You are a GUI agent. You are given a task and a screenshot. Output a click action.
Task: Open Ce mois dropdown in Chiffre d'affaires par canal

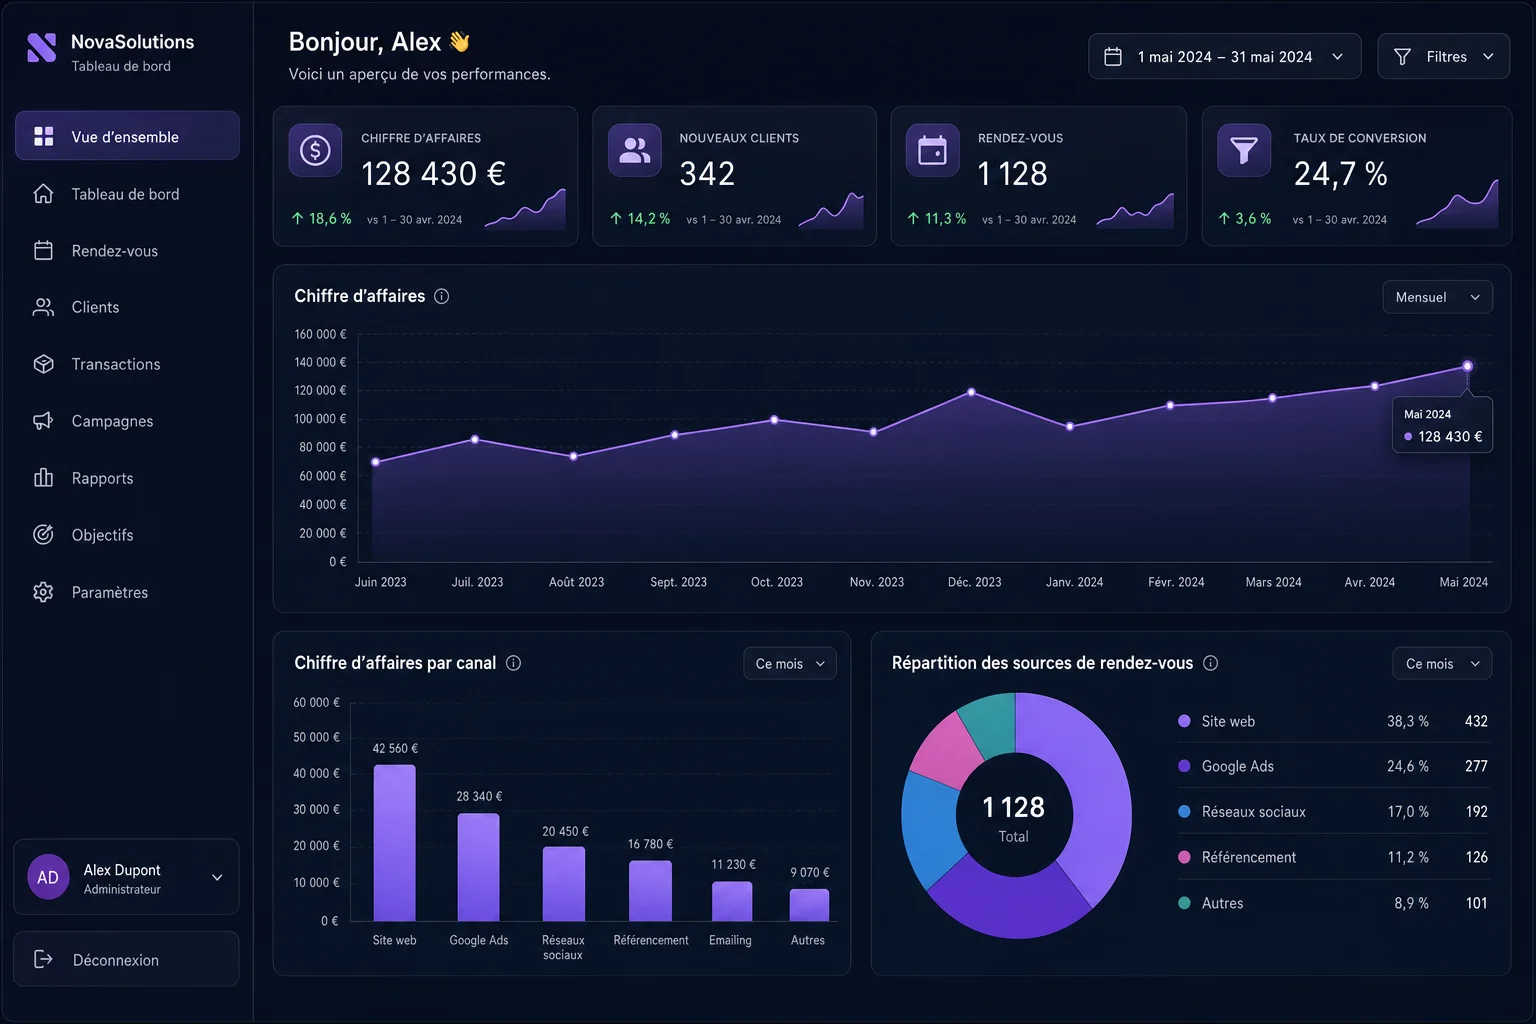click(790, 664)
